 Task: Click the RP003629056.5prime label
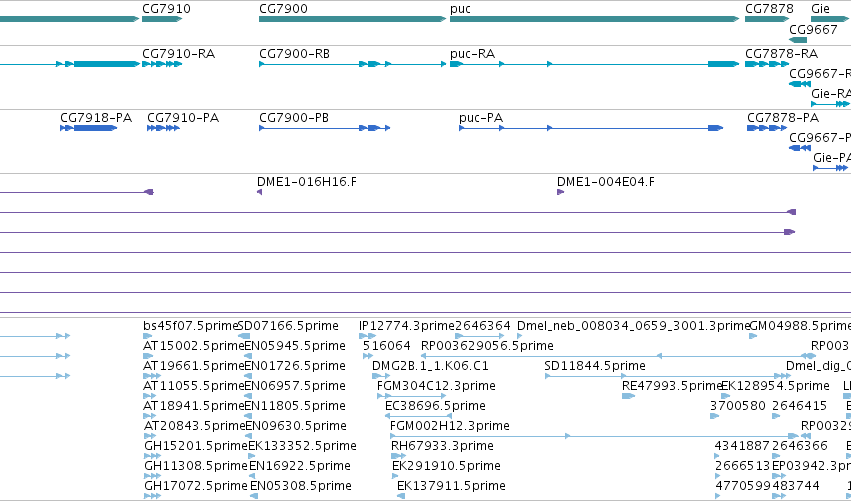point(487,346)
